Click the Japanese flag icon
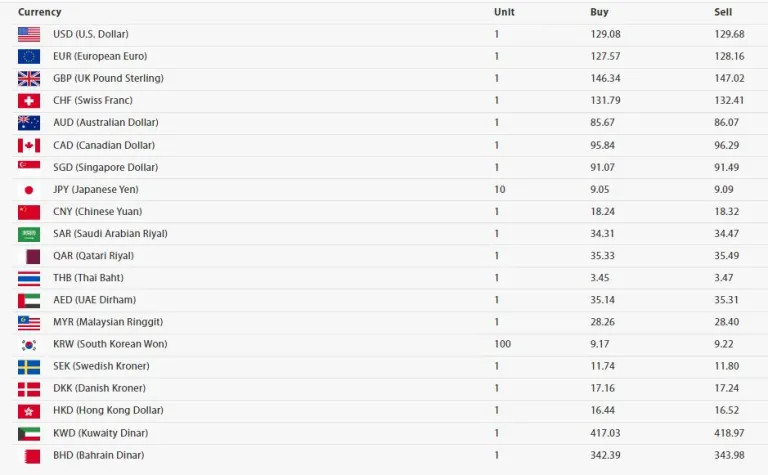Image resolution: width=768 pixels, height=475 pixels. pos(29,190)
